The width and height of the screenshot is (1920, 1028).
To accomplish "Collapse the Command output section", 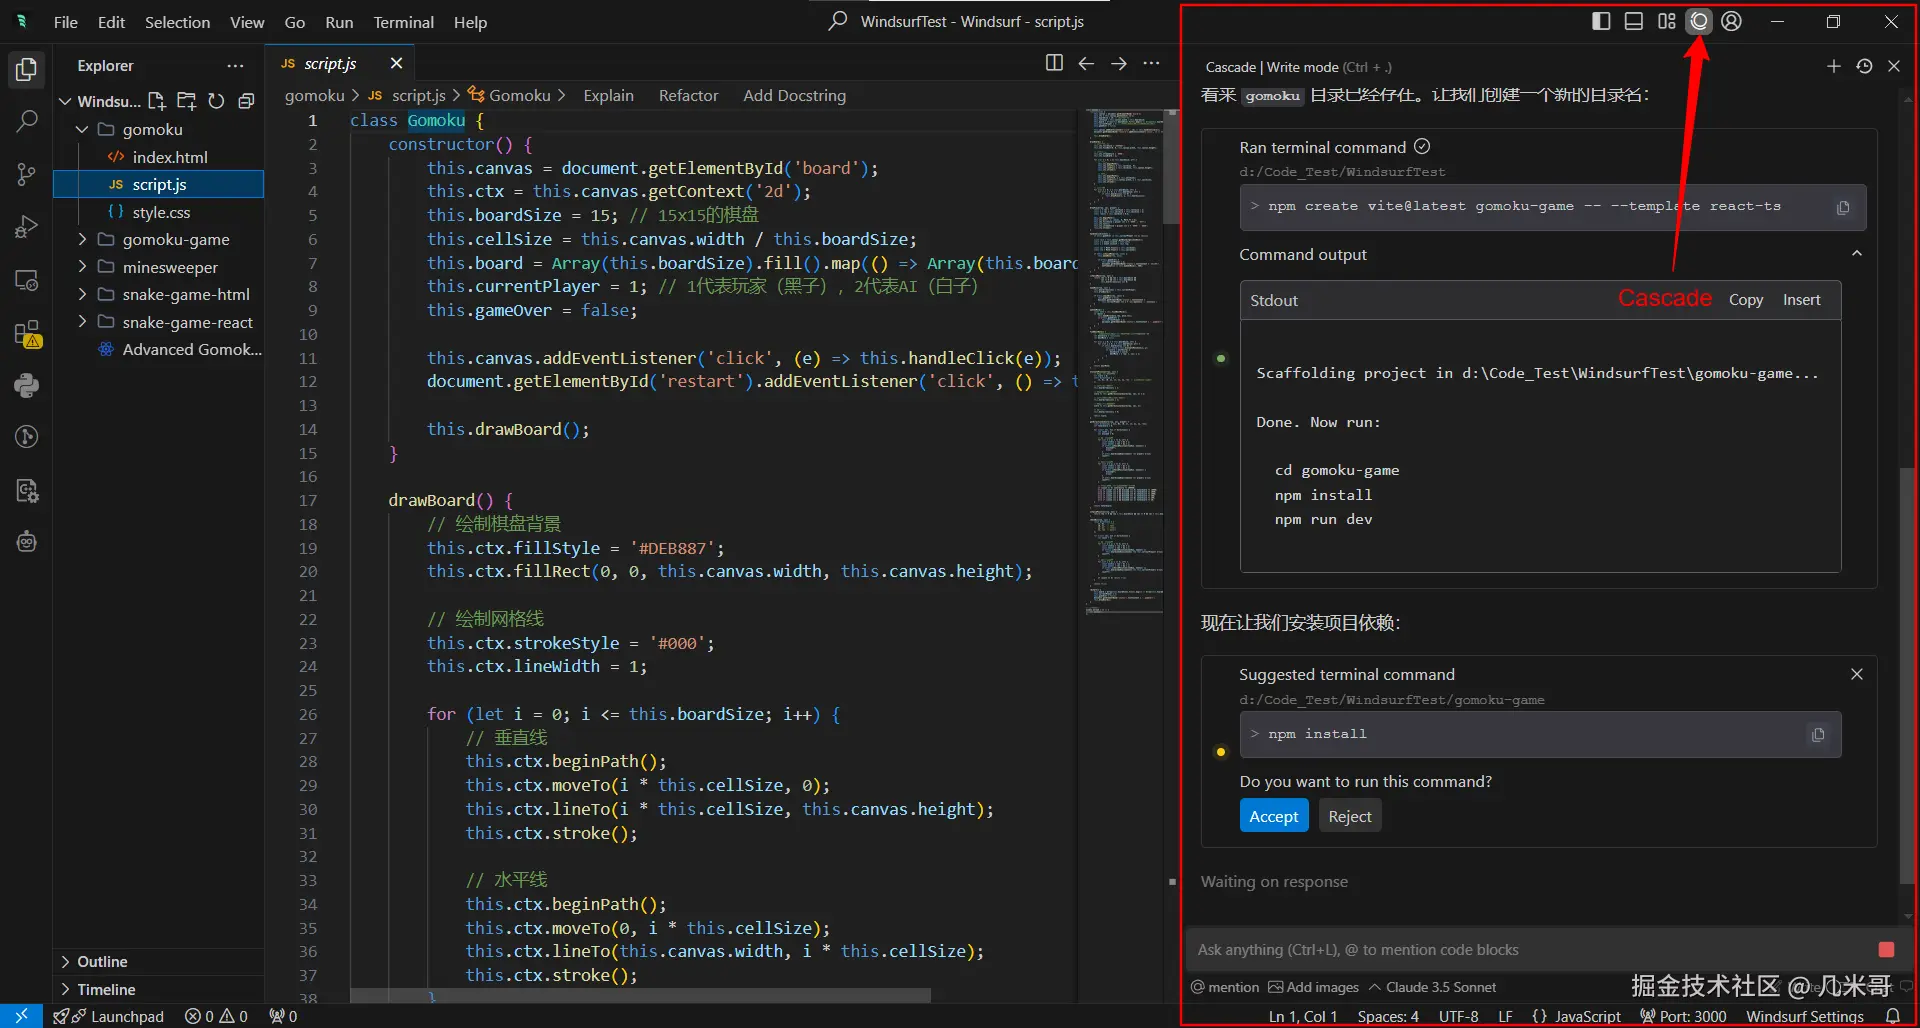I will (1856, 254).
